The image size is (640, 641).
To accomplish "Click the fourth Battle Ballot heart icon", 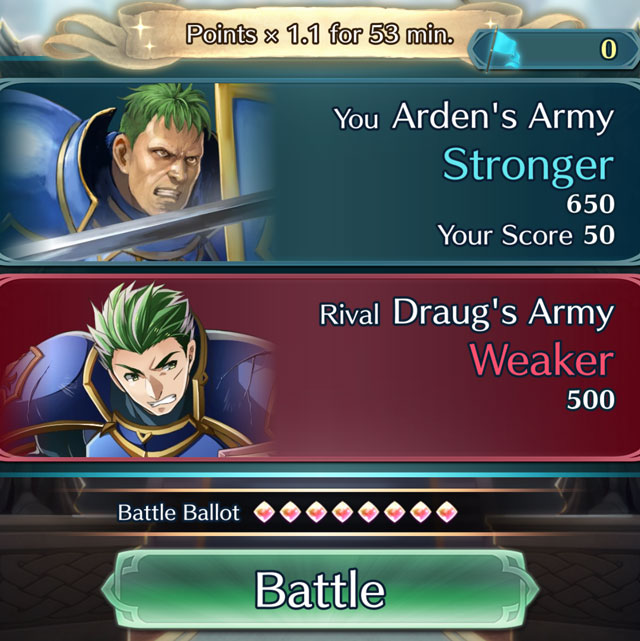I will click(342, 512).
